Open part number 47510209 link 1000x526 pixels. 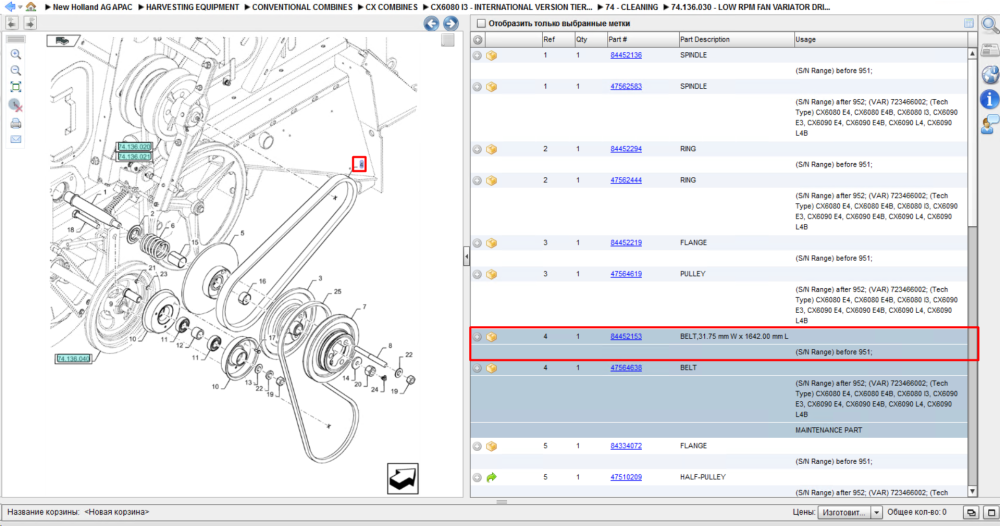coord(626,478)
